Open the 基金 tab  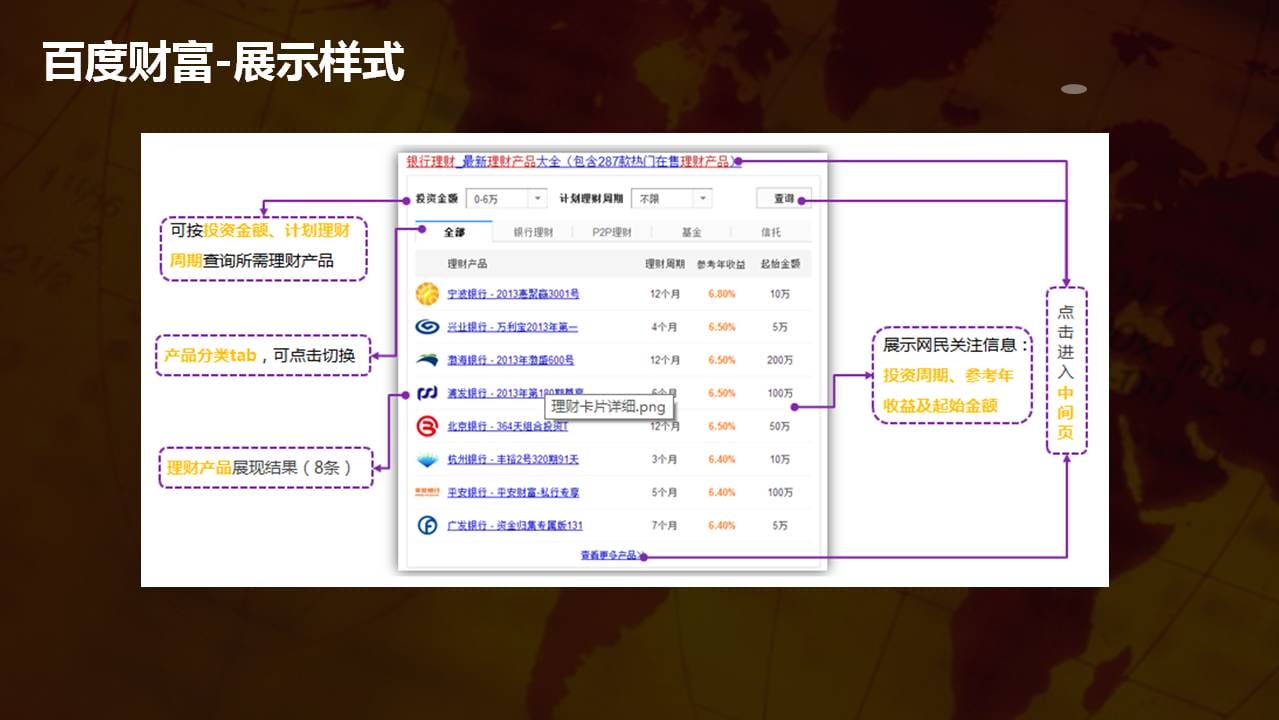coord(691,232)
